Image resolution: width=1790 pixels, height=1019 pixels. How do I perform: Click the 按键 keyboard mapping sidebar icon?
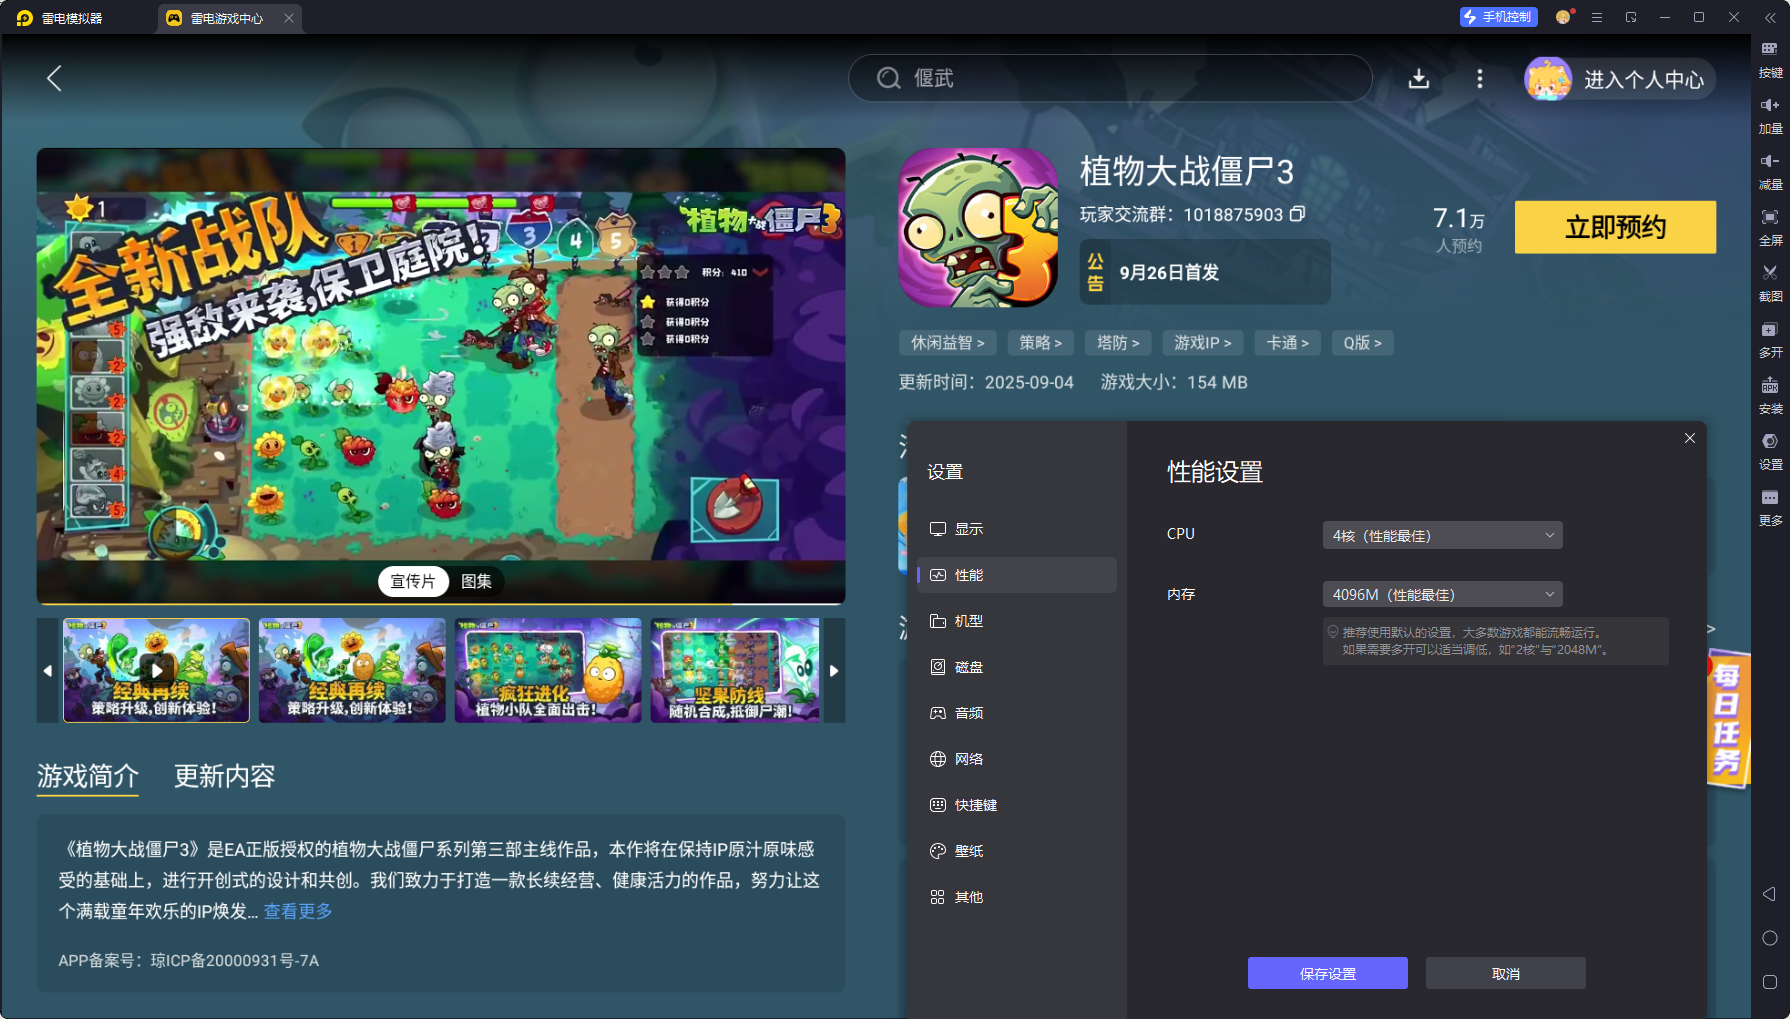(x=1770, y=60)
